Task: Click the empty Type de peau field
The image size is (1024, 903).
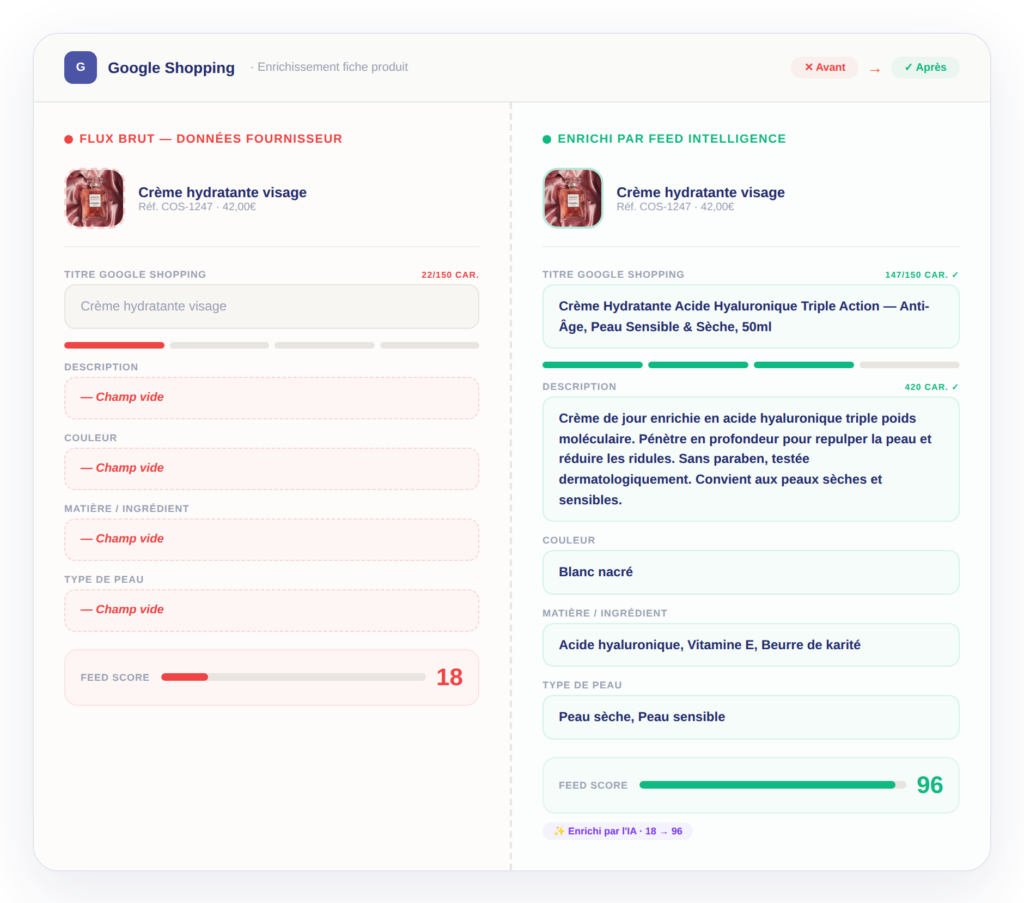Action: (x=271, y=610)
